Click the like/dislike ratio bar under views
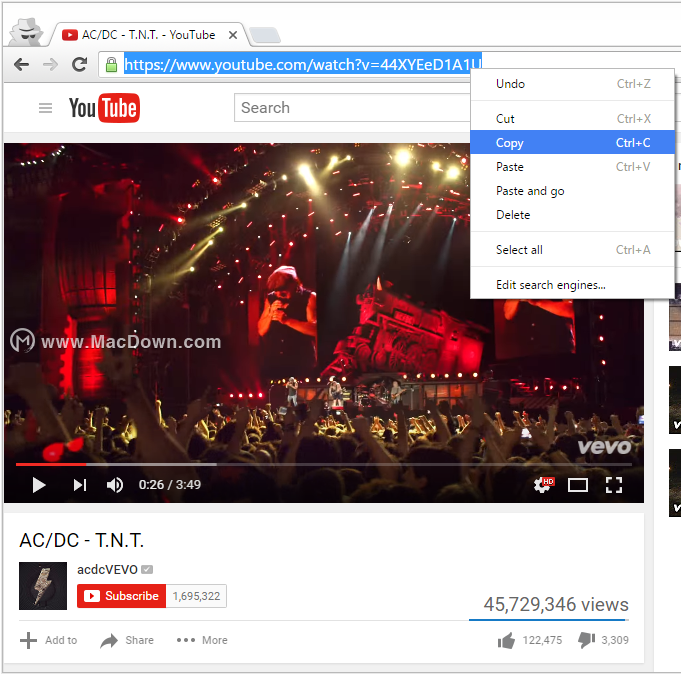Screen dimensions: 681x683 (549, 619)
